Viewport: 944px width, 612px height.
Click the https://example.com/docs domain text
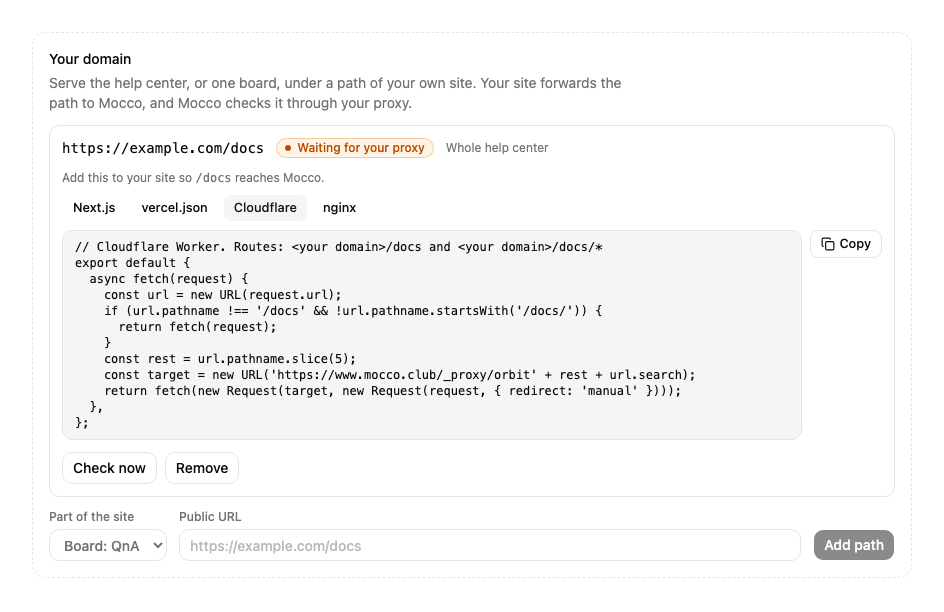click(x=163, y=148)
